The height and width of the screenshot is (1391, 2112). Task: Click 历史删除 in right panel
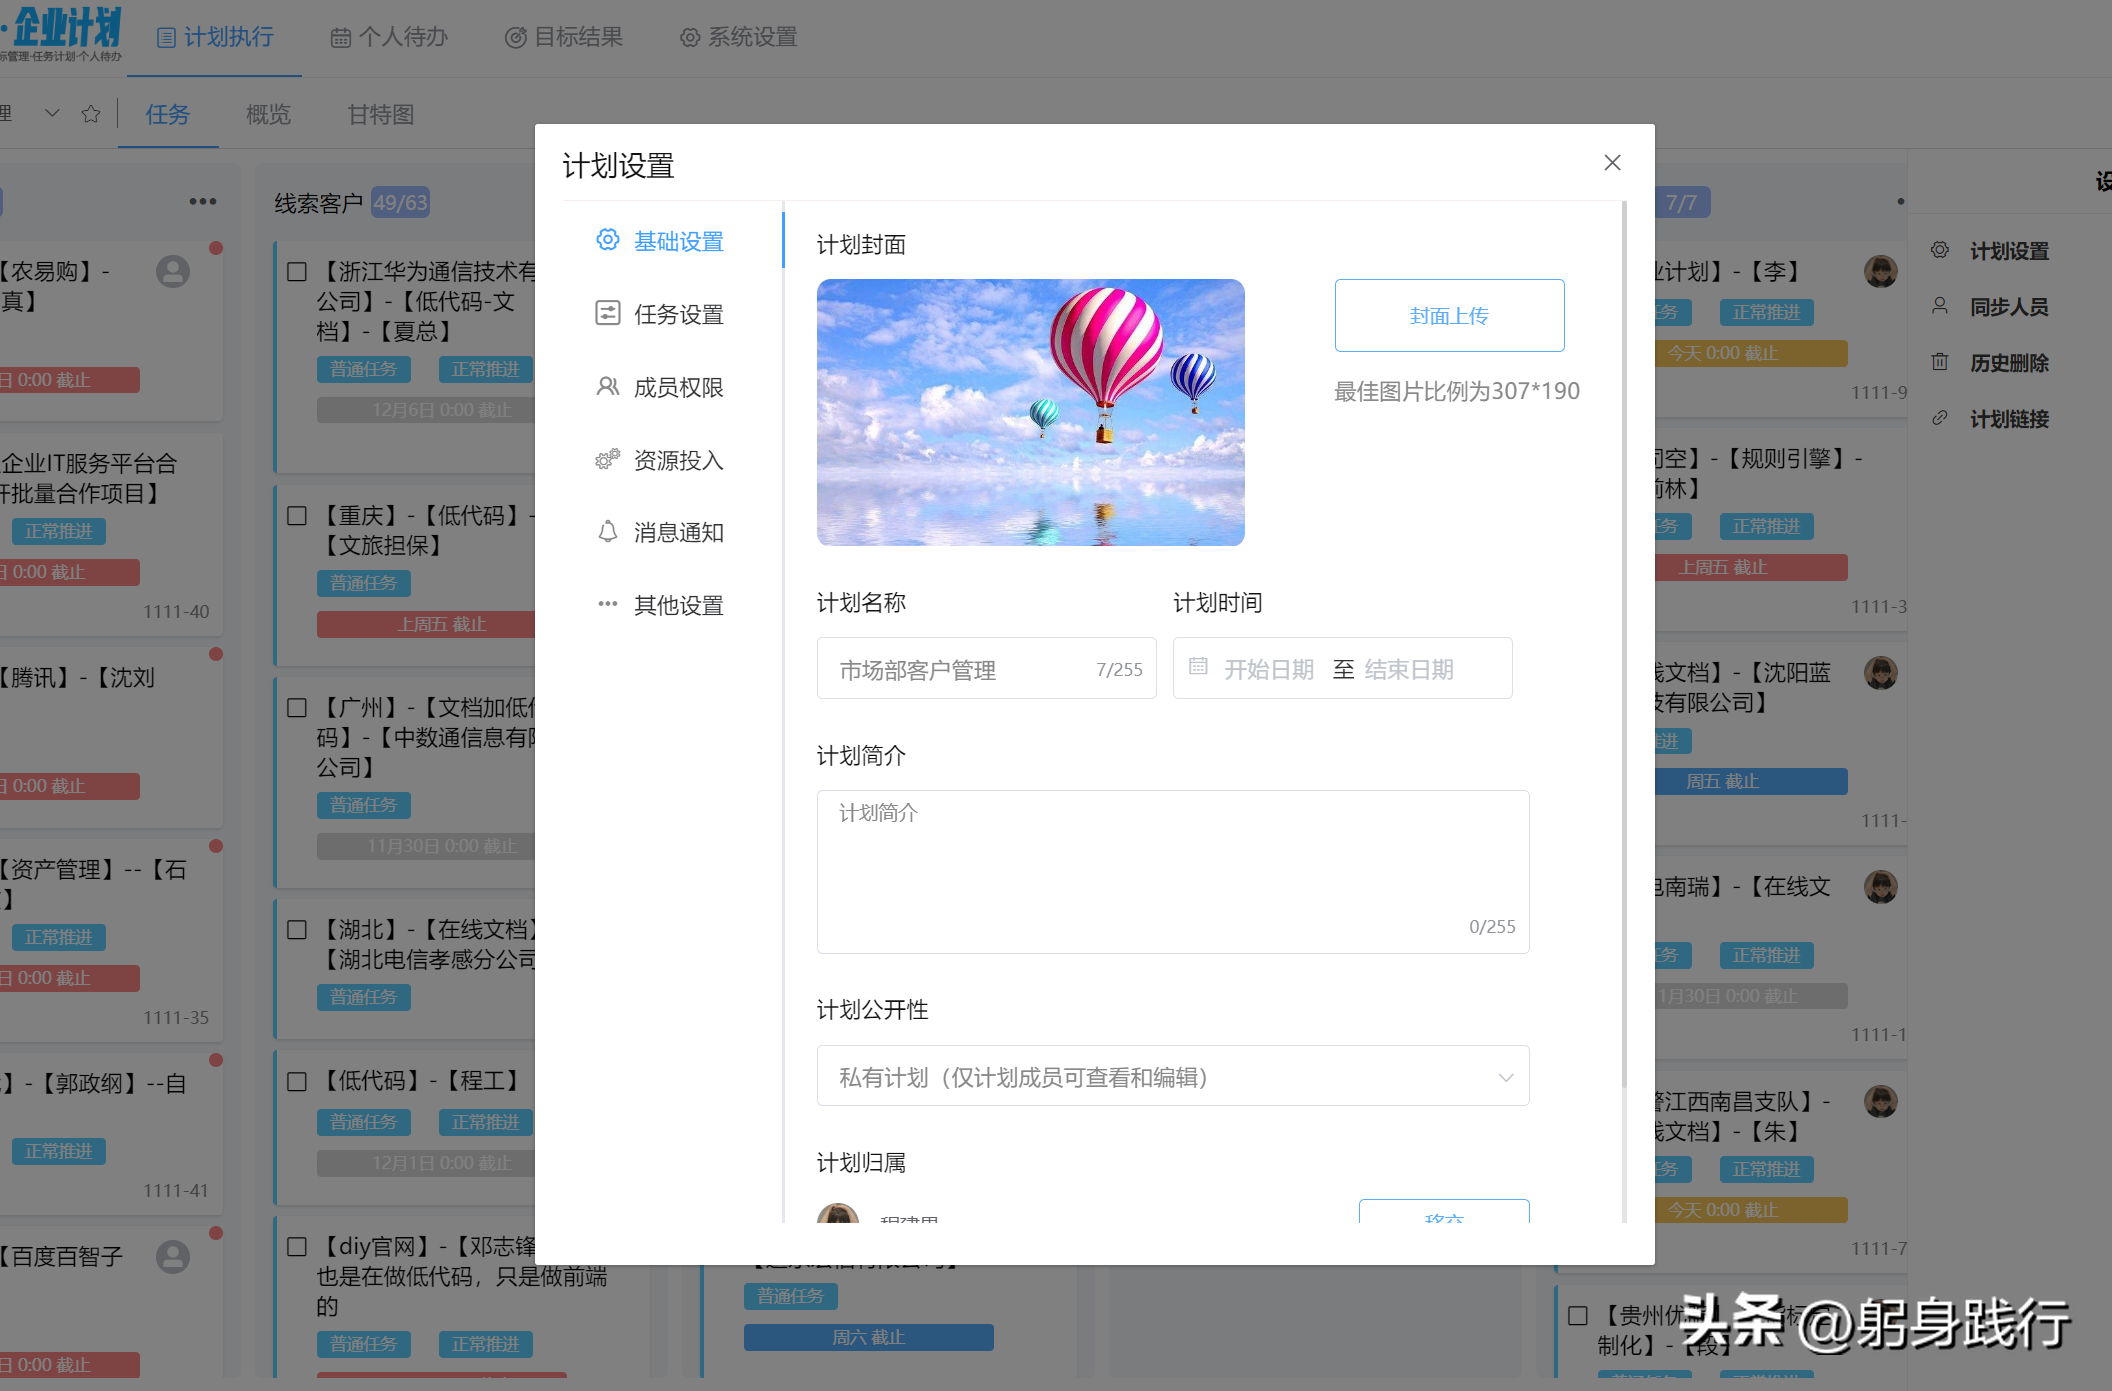point(2008,363)
